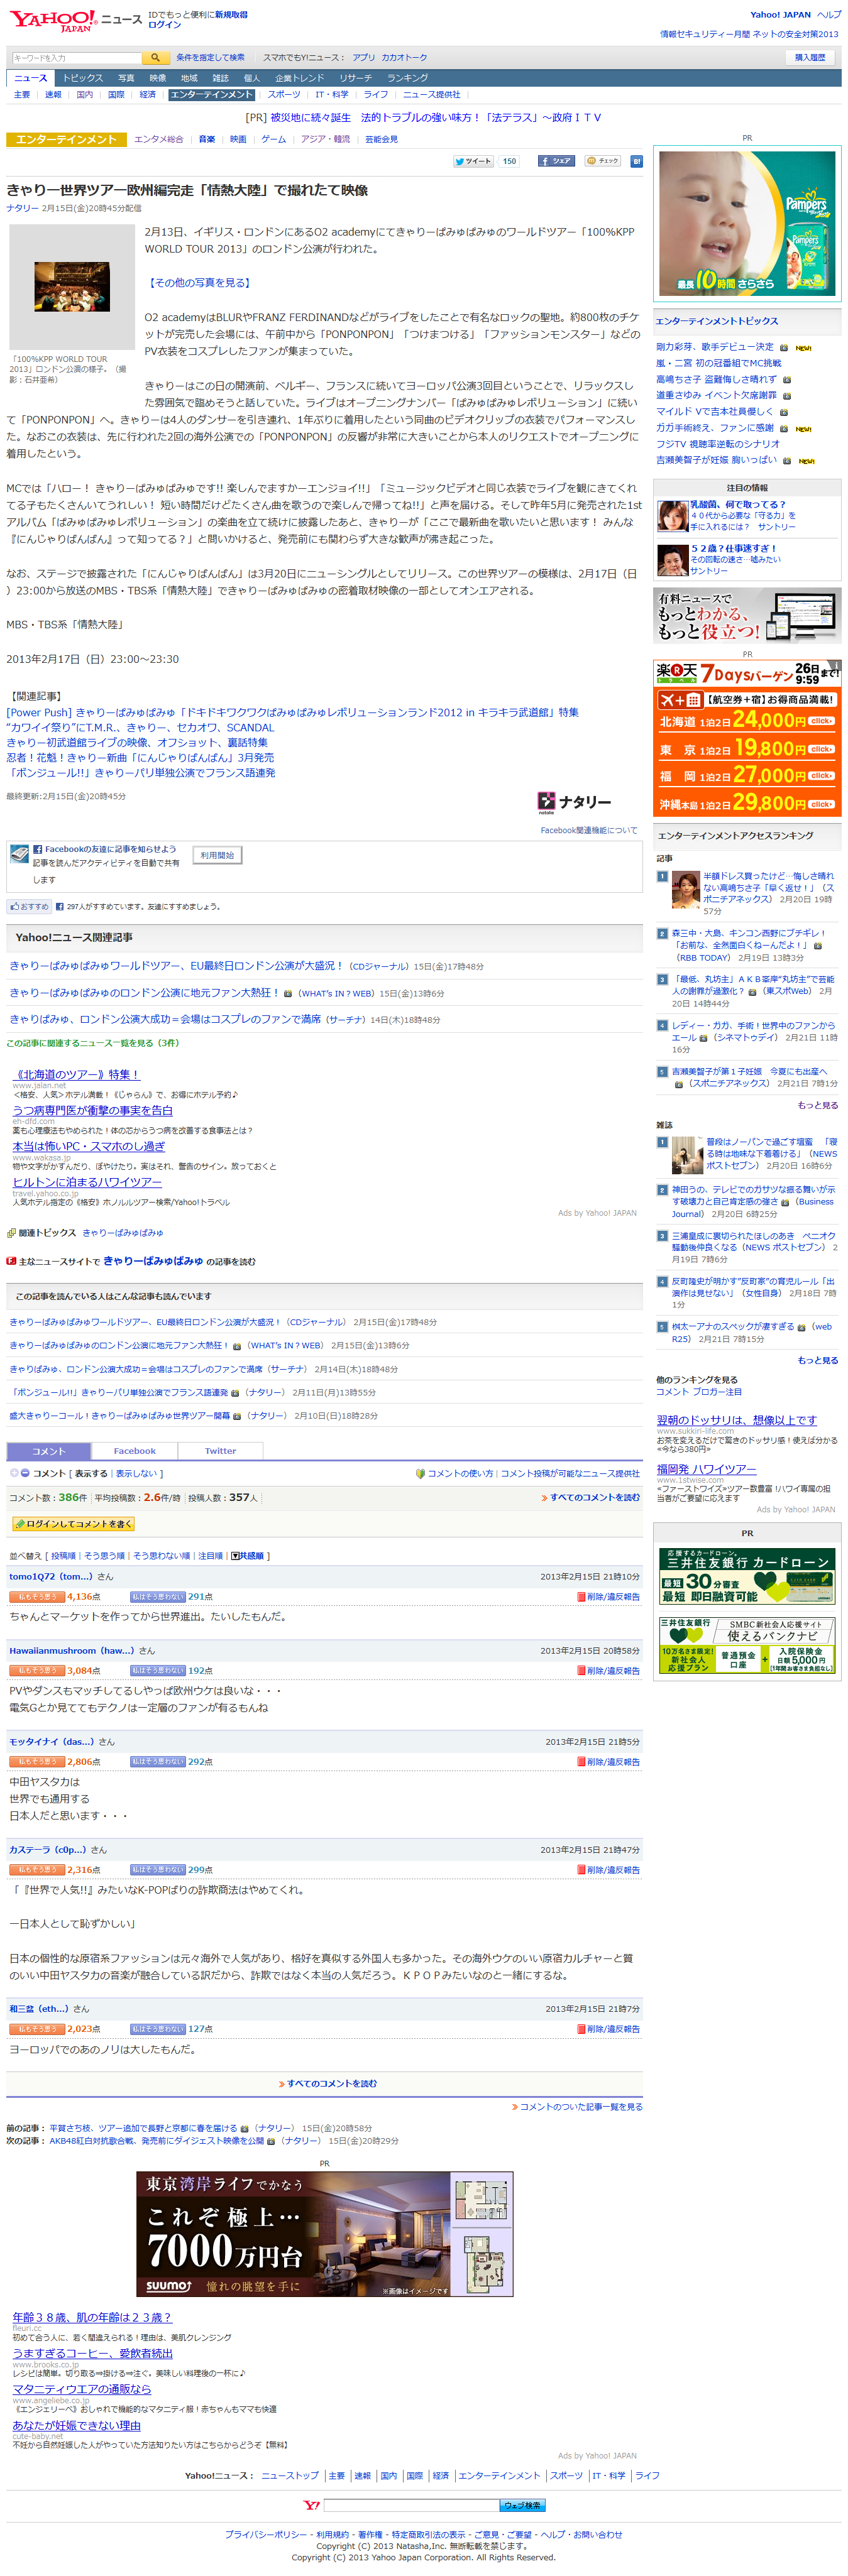This screenshot has height=2576, width=848.
Task: Sort comments by そう思う順
Action: tap(104, 1556)
